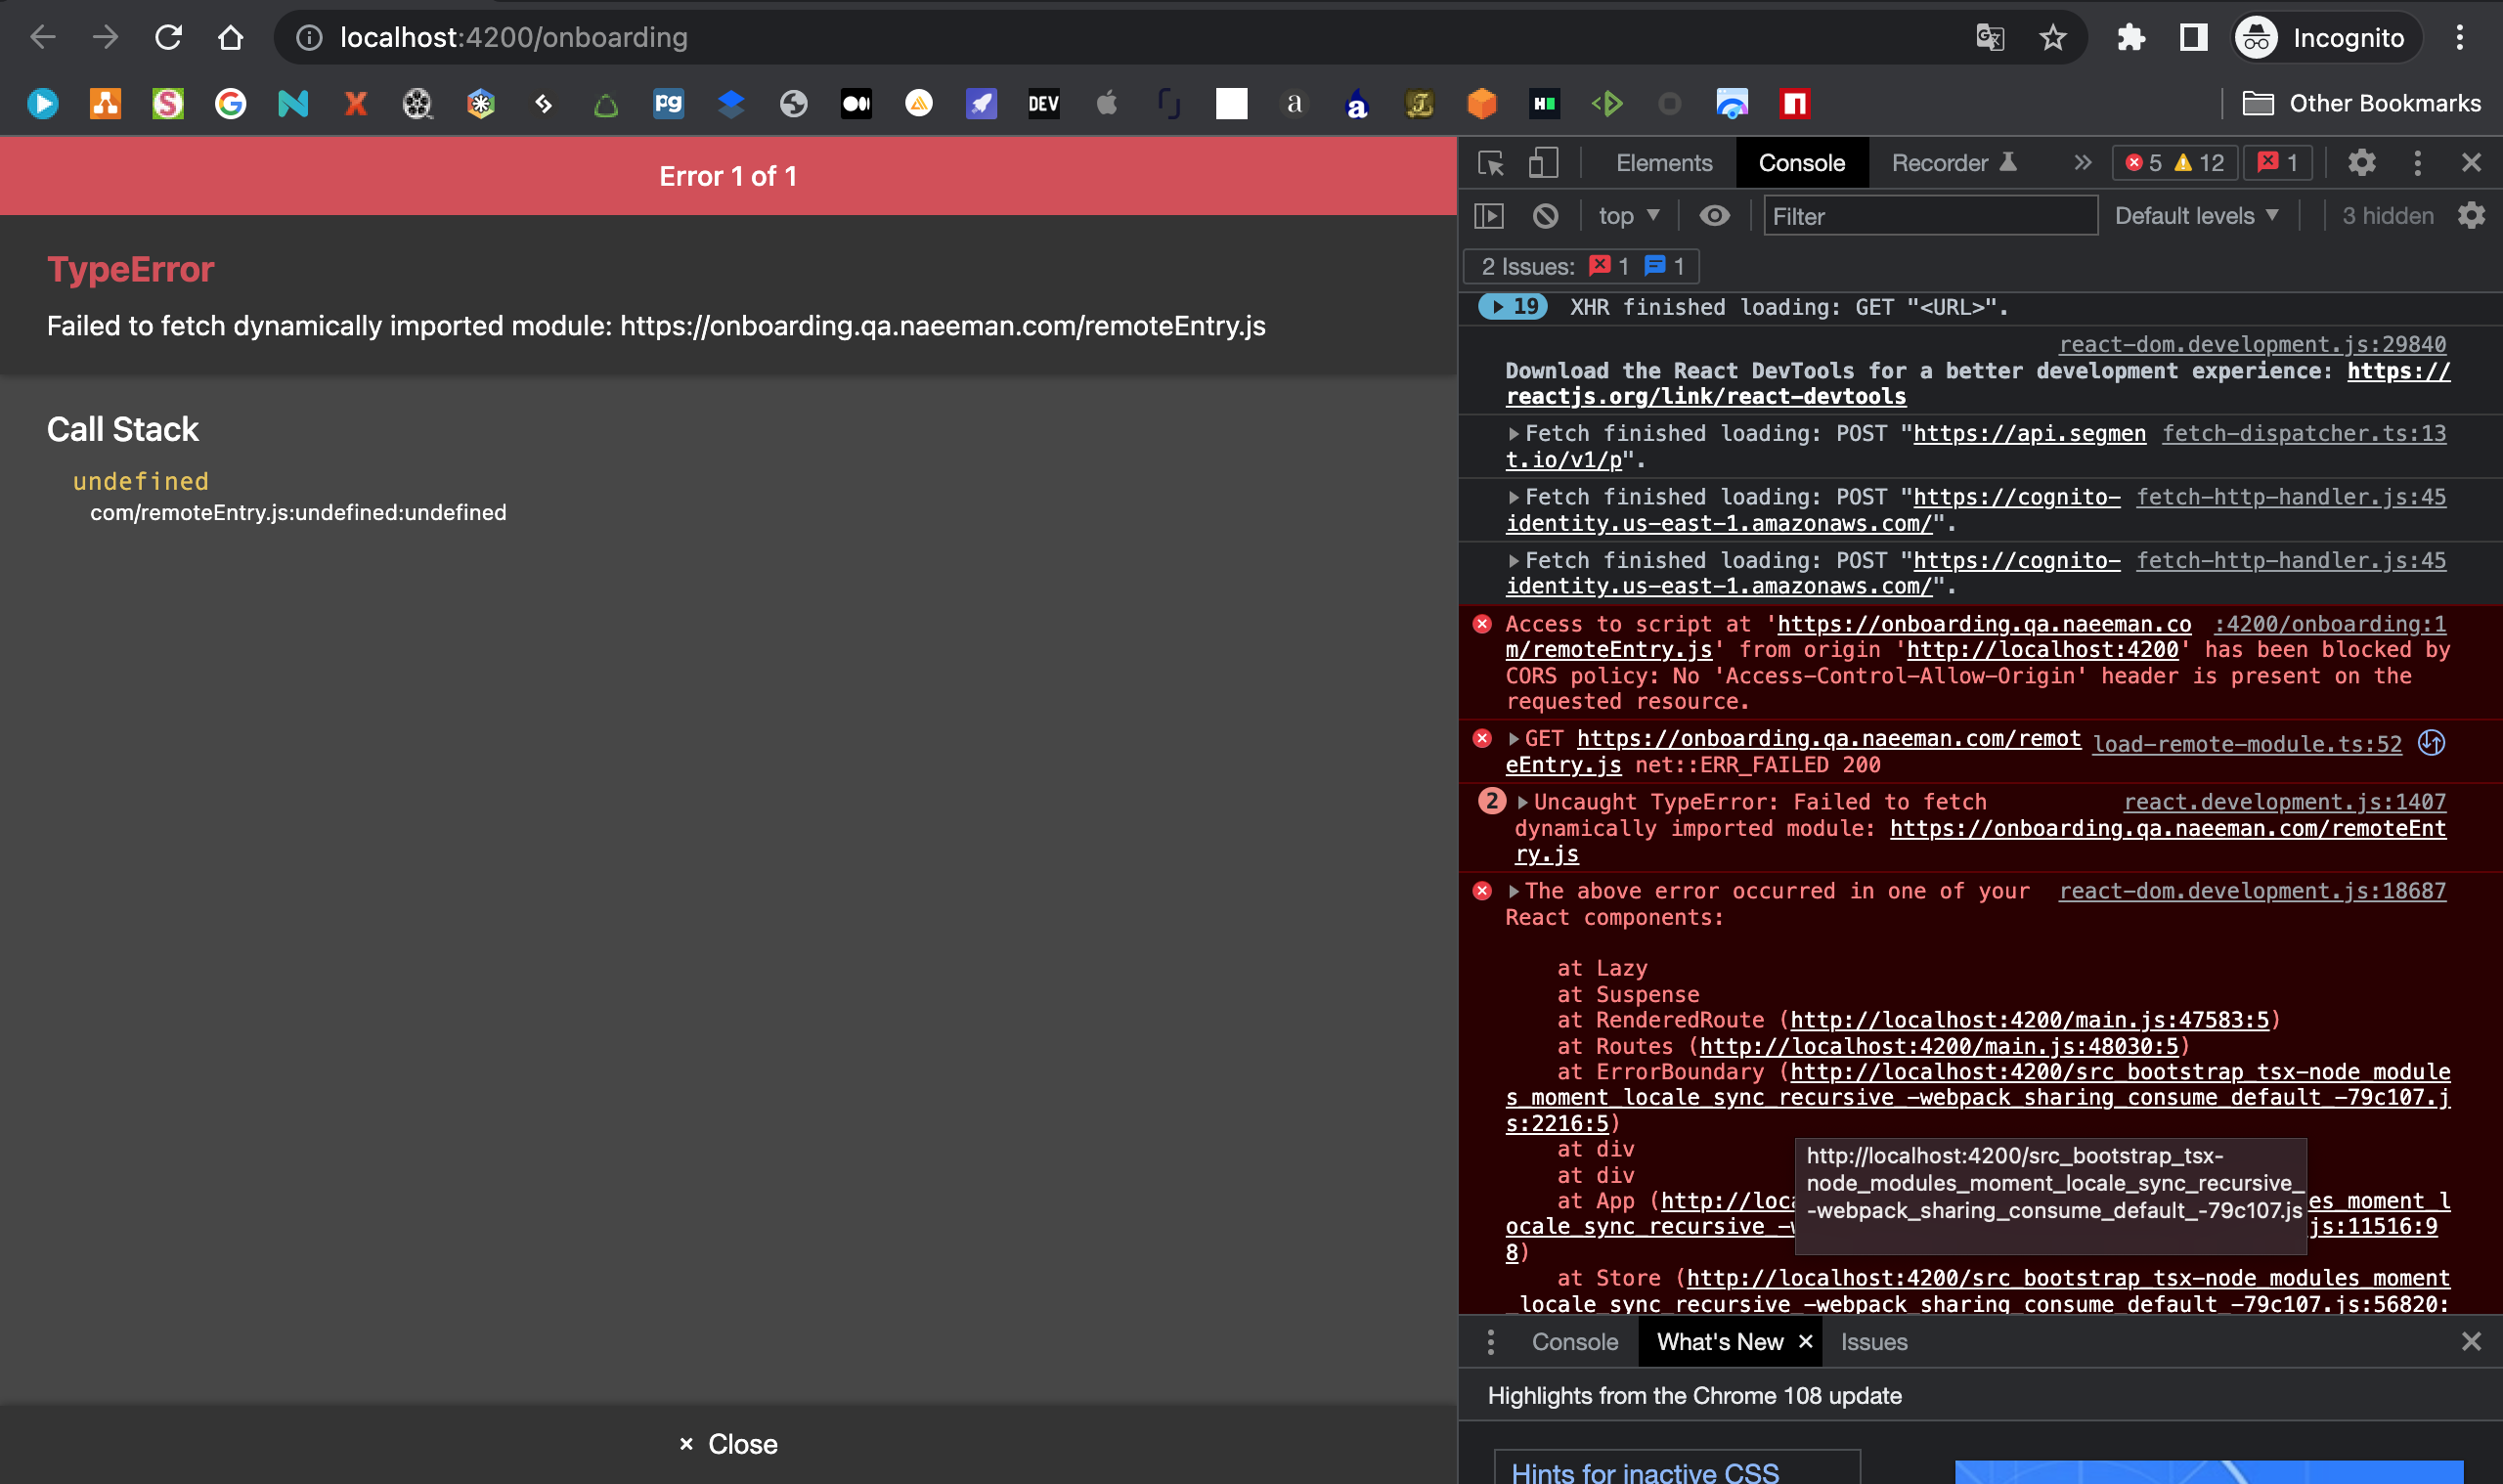Close the error overlay via Close button
Screen dimensions: 2503x1484
[x=727, y=1443]
